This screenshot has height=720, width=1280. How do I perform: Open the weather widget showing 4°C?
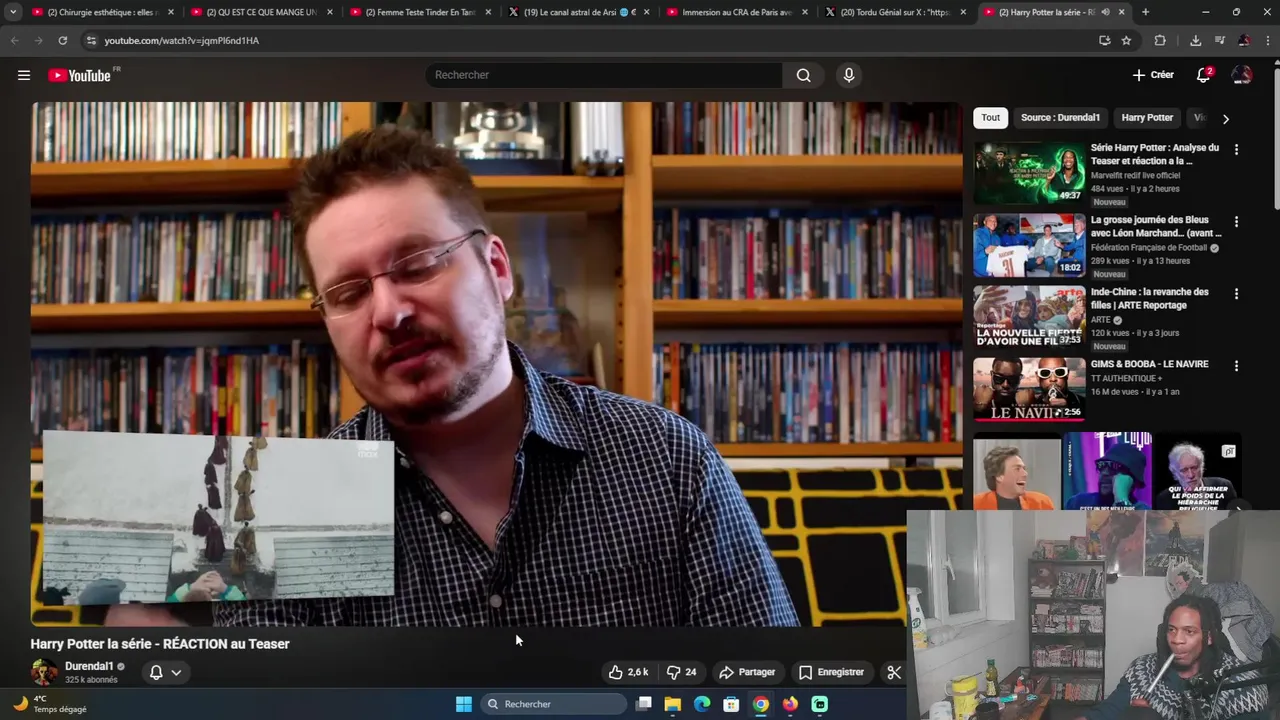tap(50, 704)
